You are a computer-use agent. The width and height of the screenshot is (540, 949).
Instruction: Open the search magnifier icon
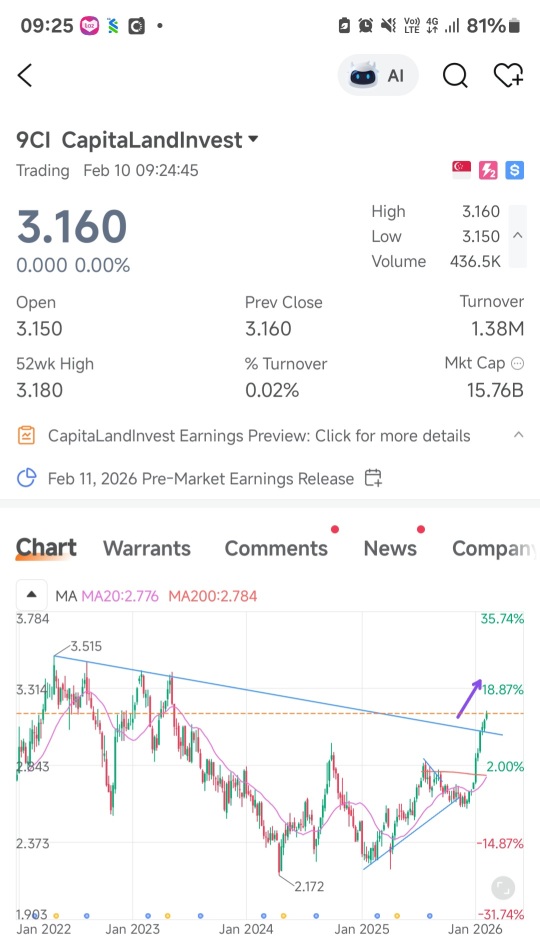click(x=455, y=76)
